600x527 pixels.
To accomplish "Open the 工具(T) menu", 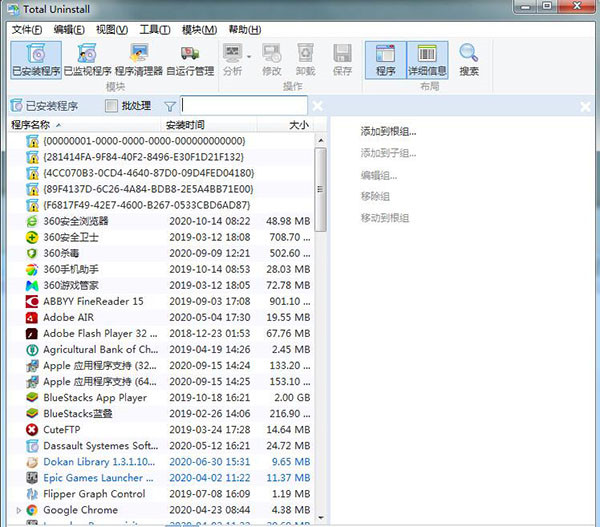I will coord(155,29).
